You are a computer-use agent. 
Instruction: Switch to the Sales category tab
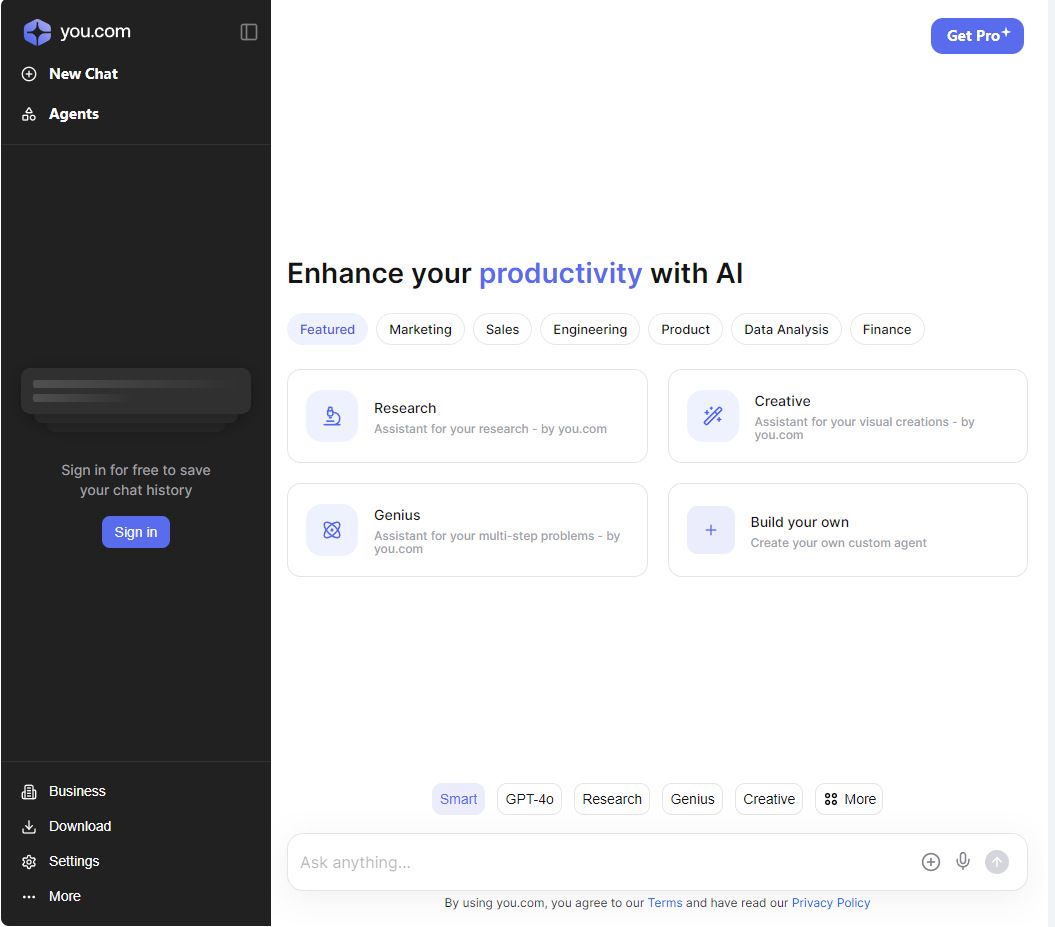(503, 329)
